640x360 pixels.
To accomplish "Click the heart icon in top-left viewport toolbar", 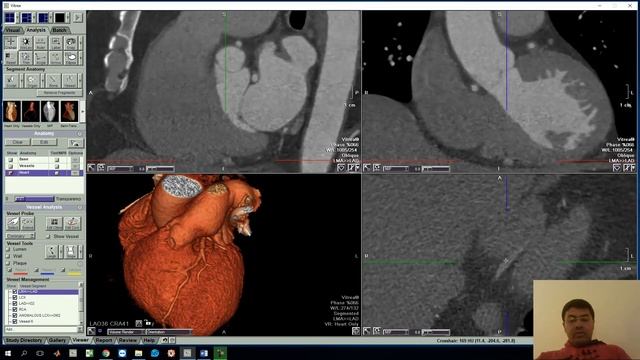I will [341, 168].
